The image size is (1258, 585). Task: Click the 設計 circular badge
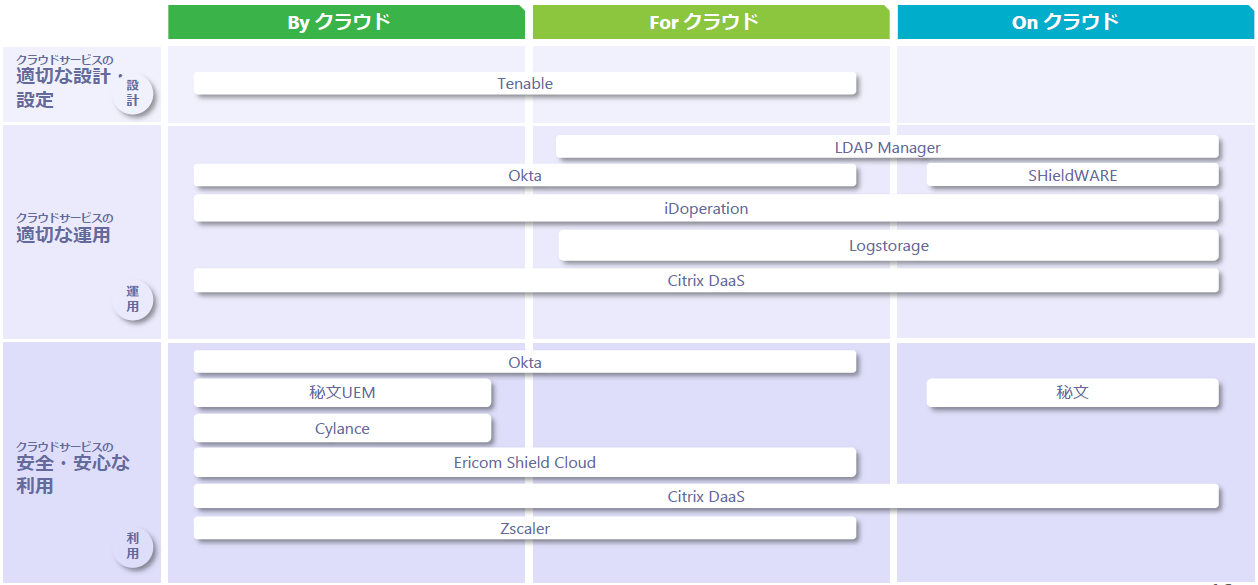[x=133, y=94]
